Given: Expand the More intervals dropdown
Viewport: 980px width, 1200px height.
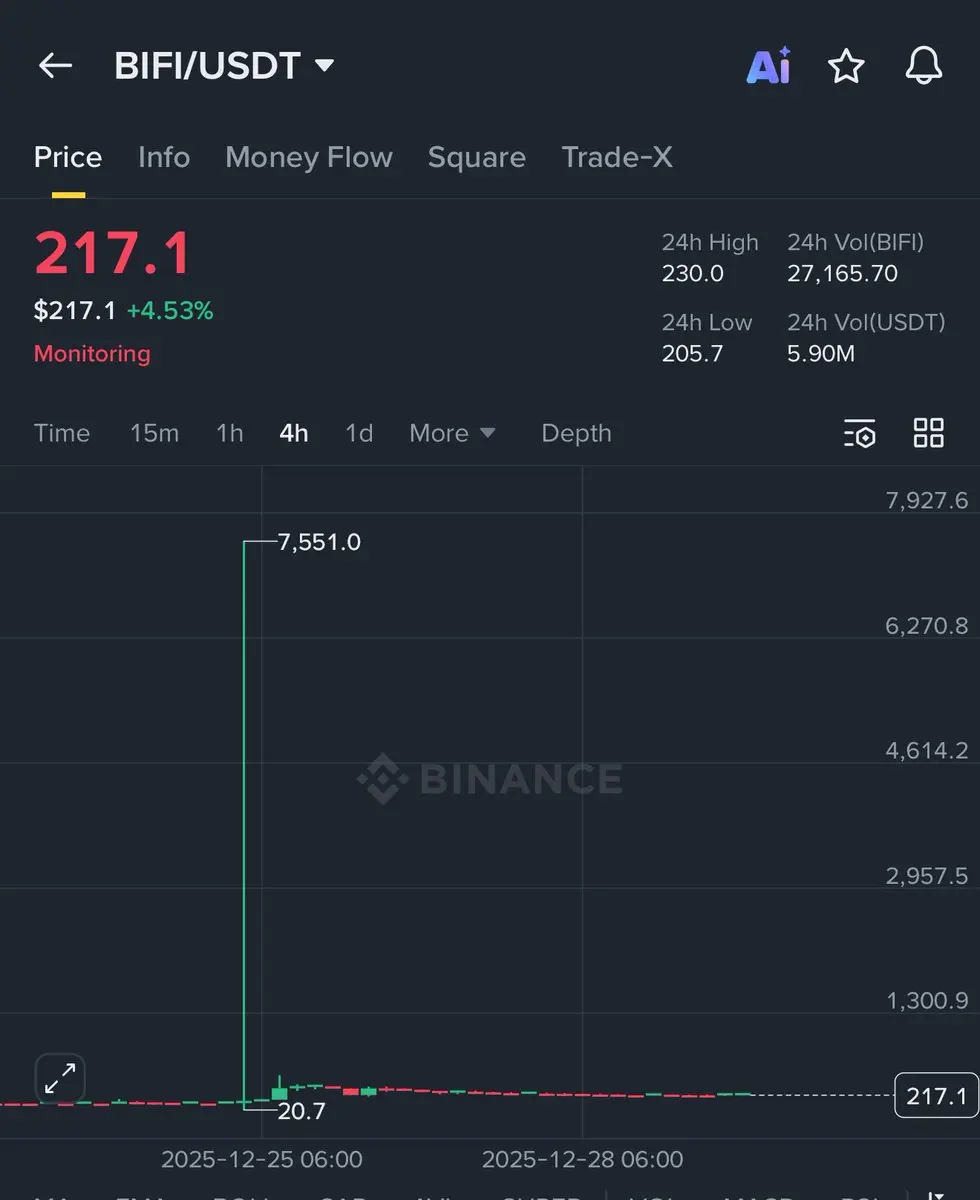Looking at the screenshot, I should [452, 433].
